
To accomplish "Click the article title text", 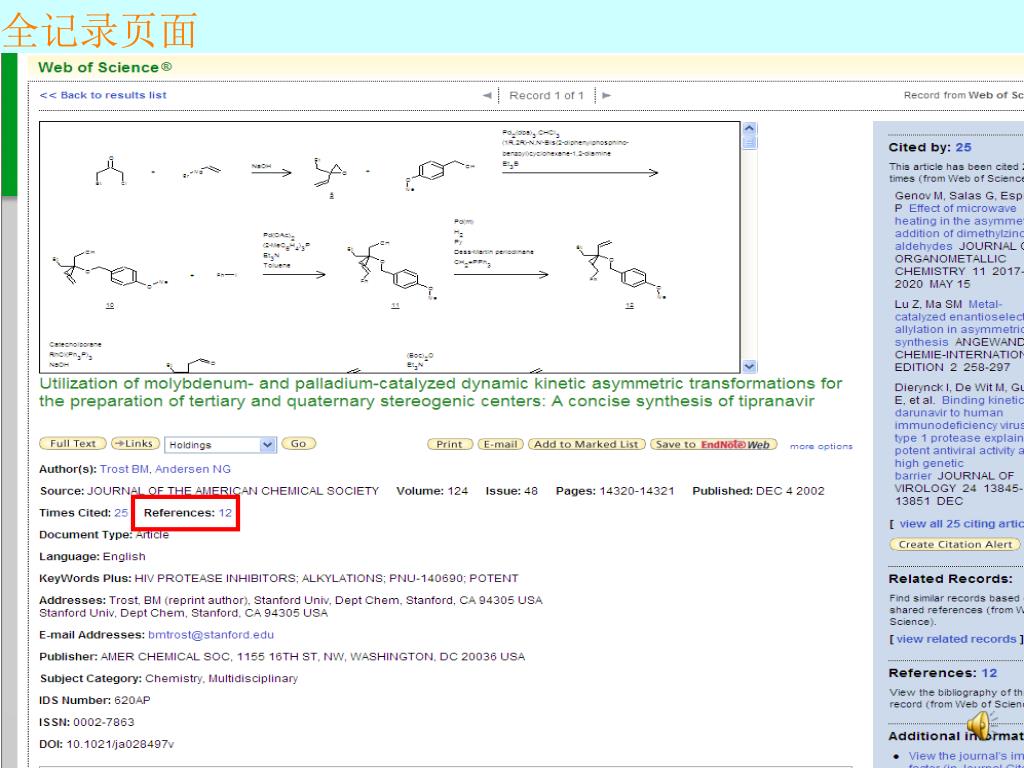I will tap(441, 392).
